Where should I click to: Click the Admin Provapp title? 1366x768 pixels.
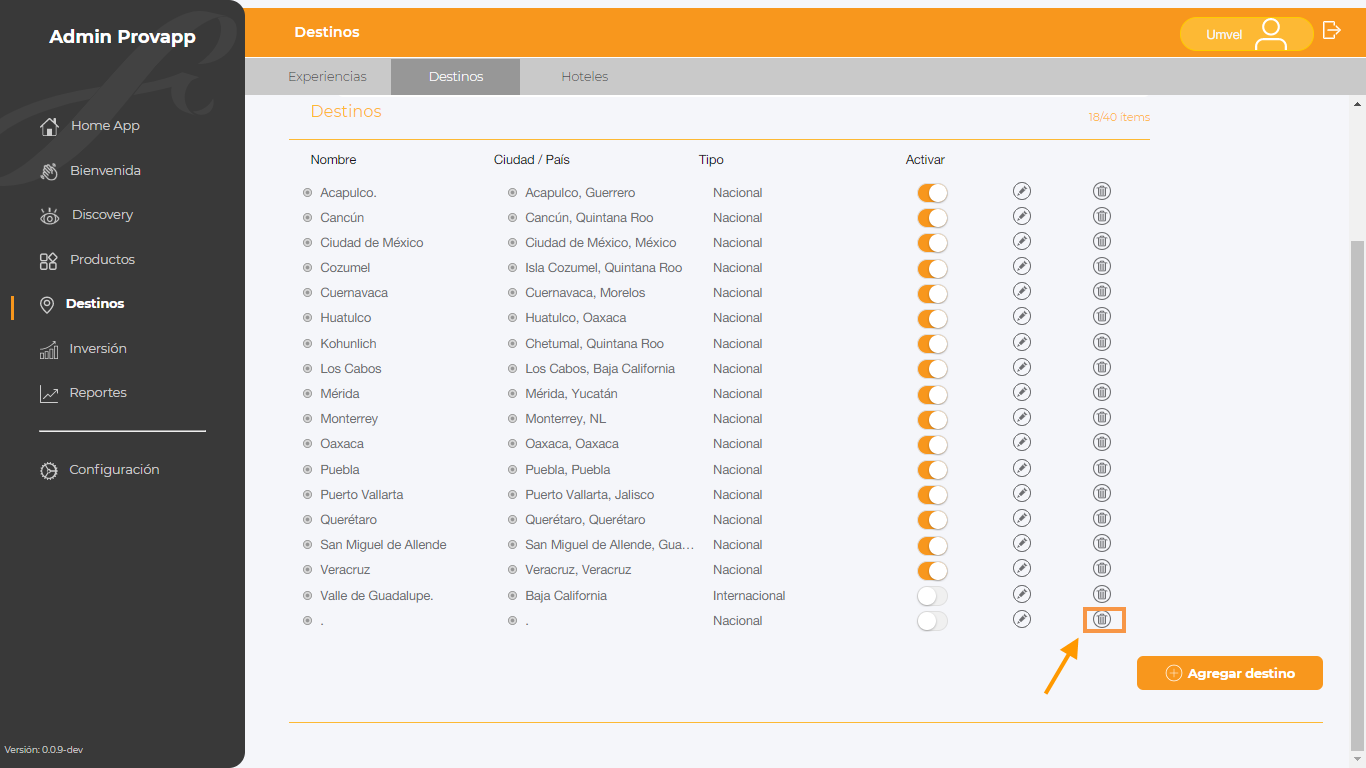click(x=122, y=37)
